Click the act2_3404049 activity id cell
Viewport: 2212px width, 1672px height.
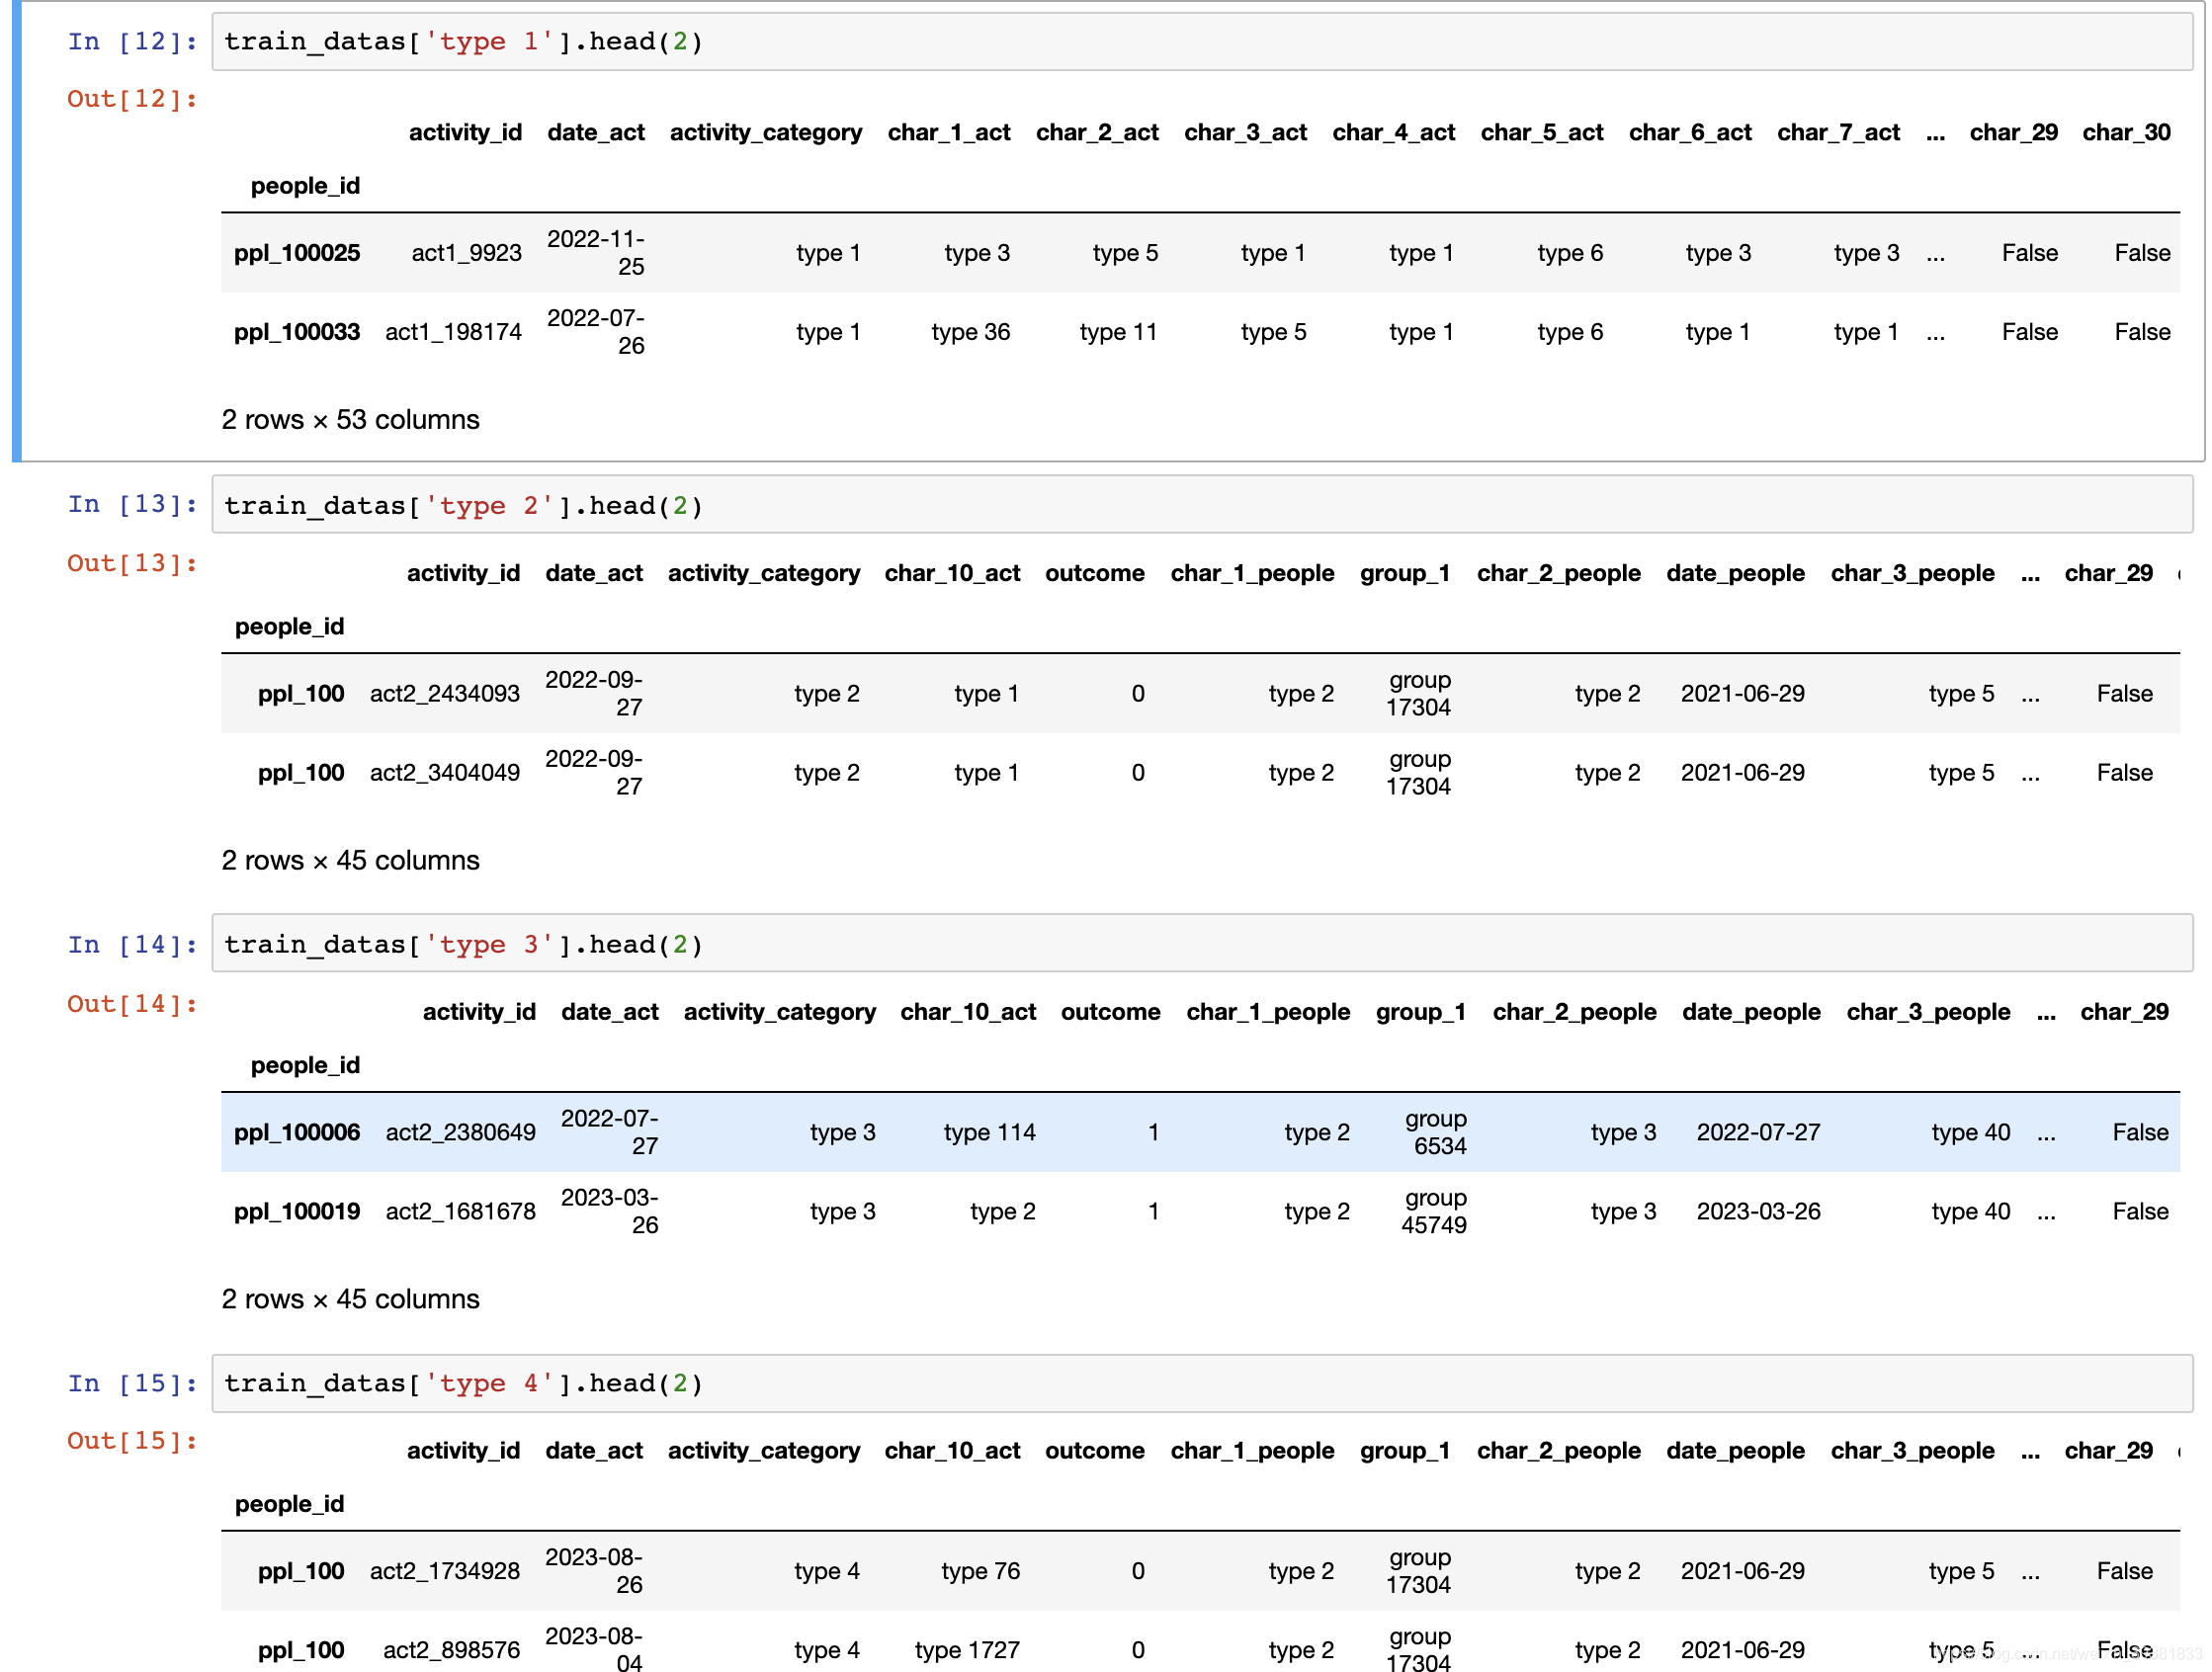tap(445, 773)
